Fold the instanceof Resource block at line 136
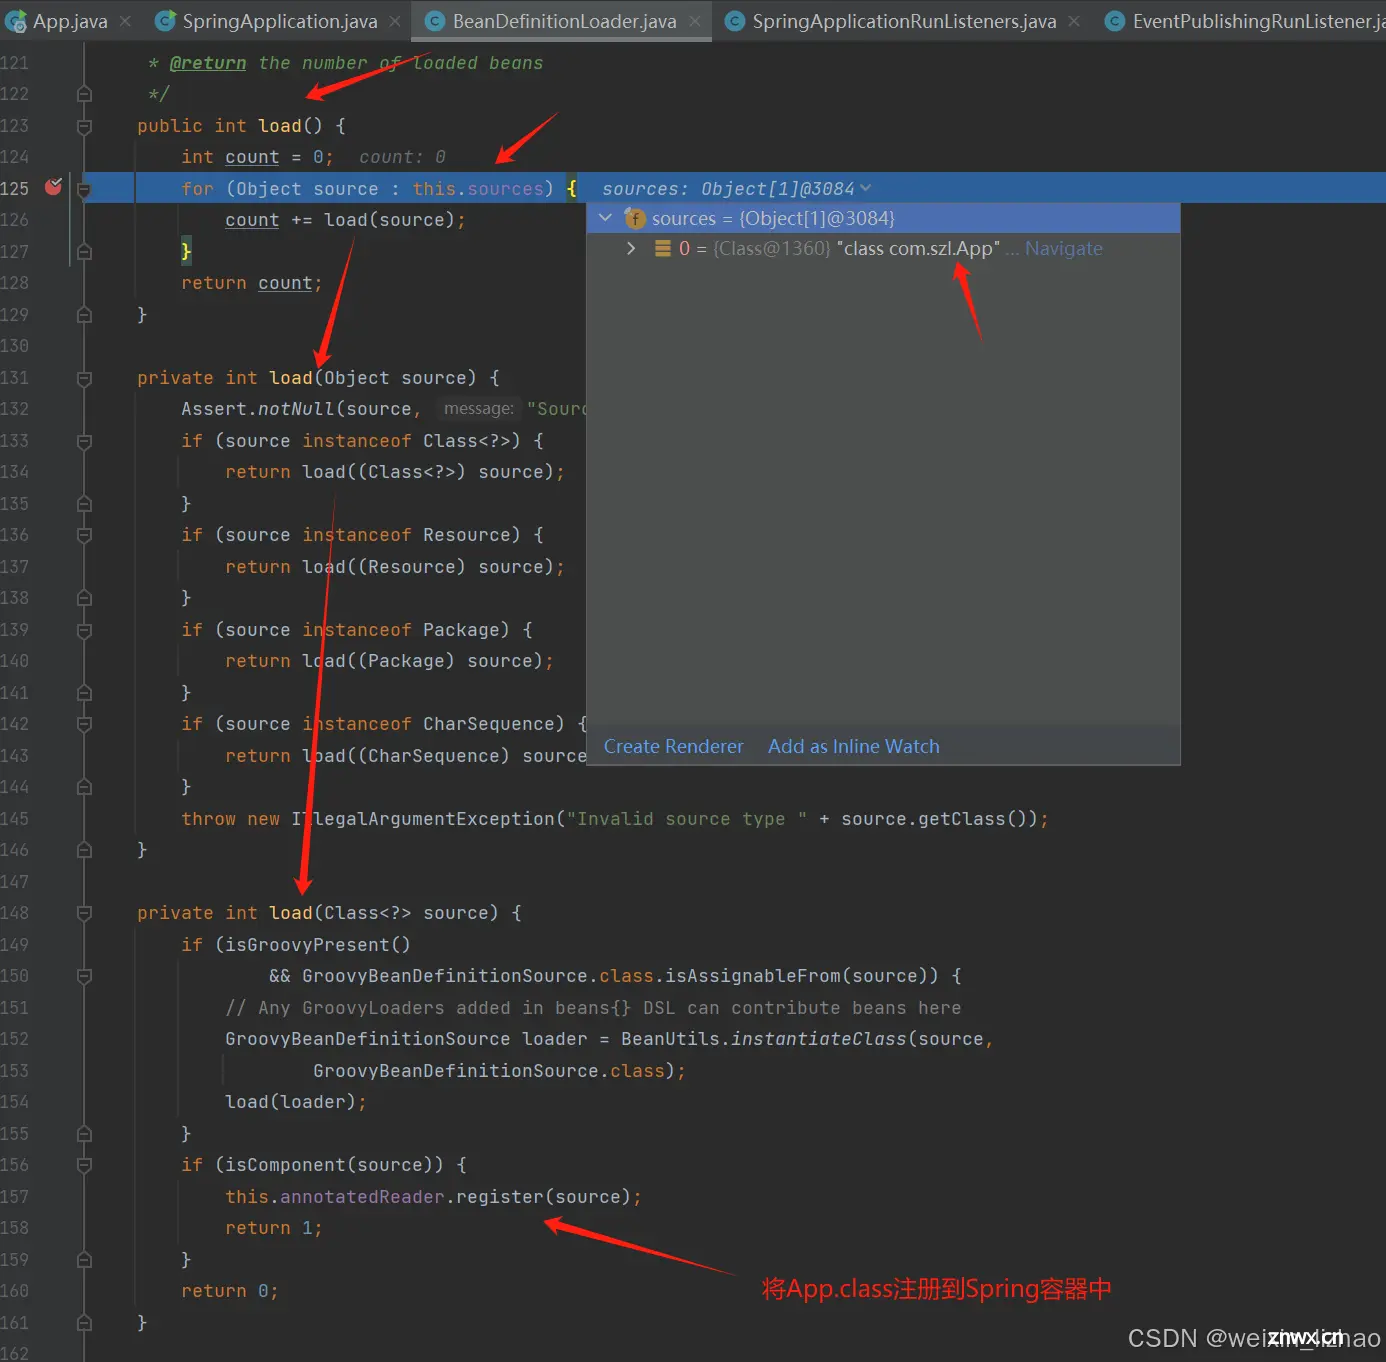The image size is (1386, 1362). pos(84,535)
